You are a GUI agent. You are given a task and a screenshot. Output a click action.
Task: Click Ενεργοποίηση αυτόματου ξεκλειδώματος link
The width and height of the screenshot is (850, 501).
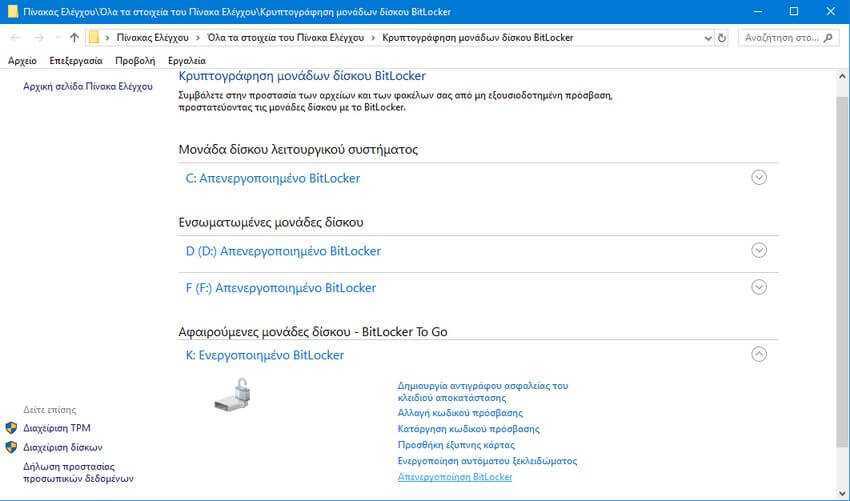pos(487,461)
